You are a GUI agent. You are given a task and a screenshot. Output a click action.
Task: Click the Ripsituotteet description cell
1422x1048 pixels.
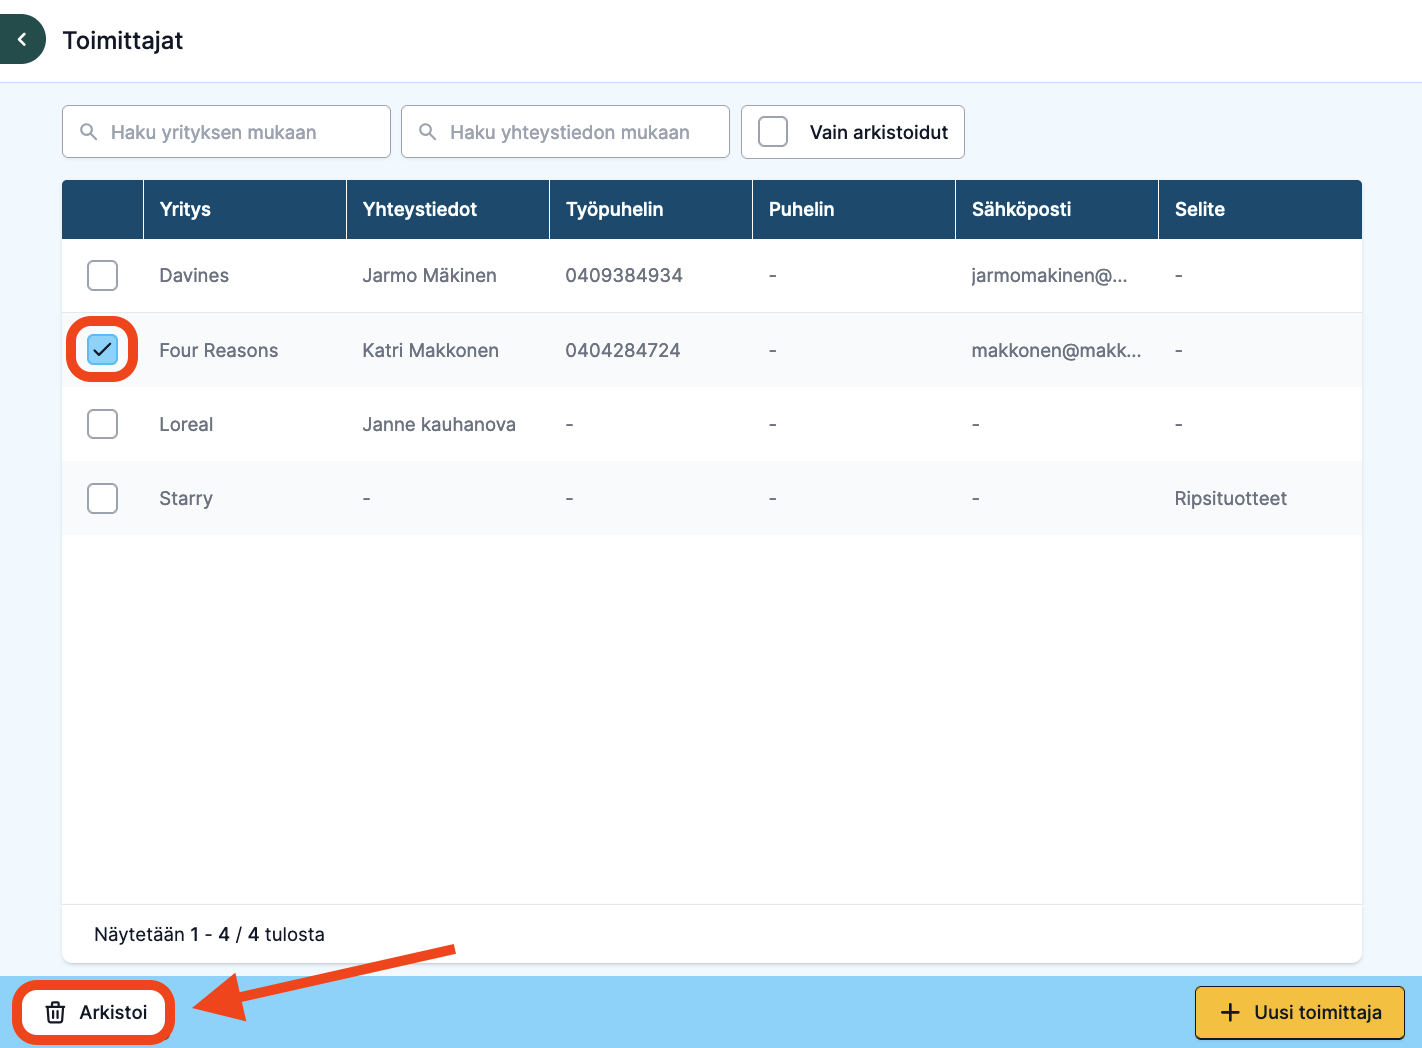(x=1230, y=498)
